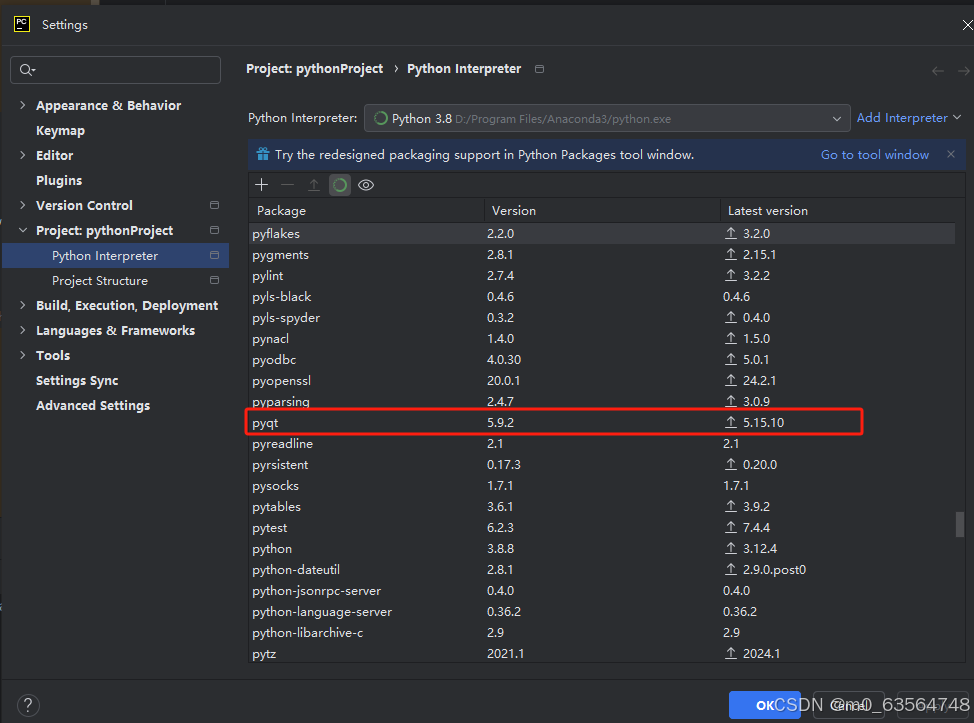The height and width of the screenshot is (723, 974).
Task: Click the PyCharm logo in title bar
Action: (21, 23)
